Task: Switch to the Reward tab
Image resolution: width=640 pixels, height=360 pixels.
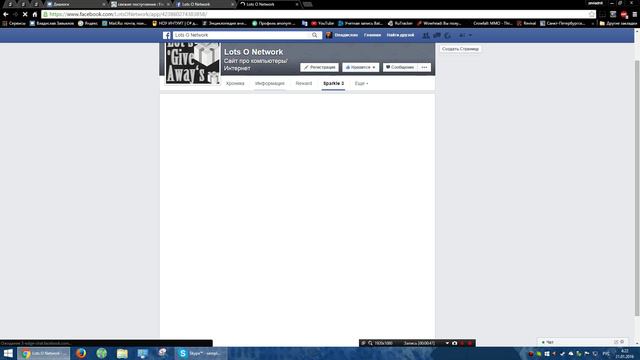Action: tap(304, 84)
